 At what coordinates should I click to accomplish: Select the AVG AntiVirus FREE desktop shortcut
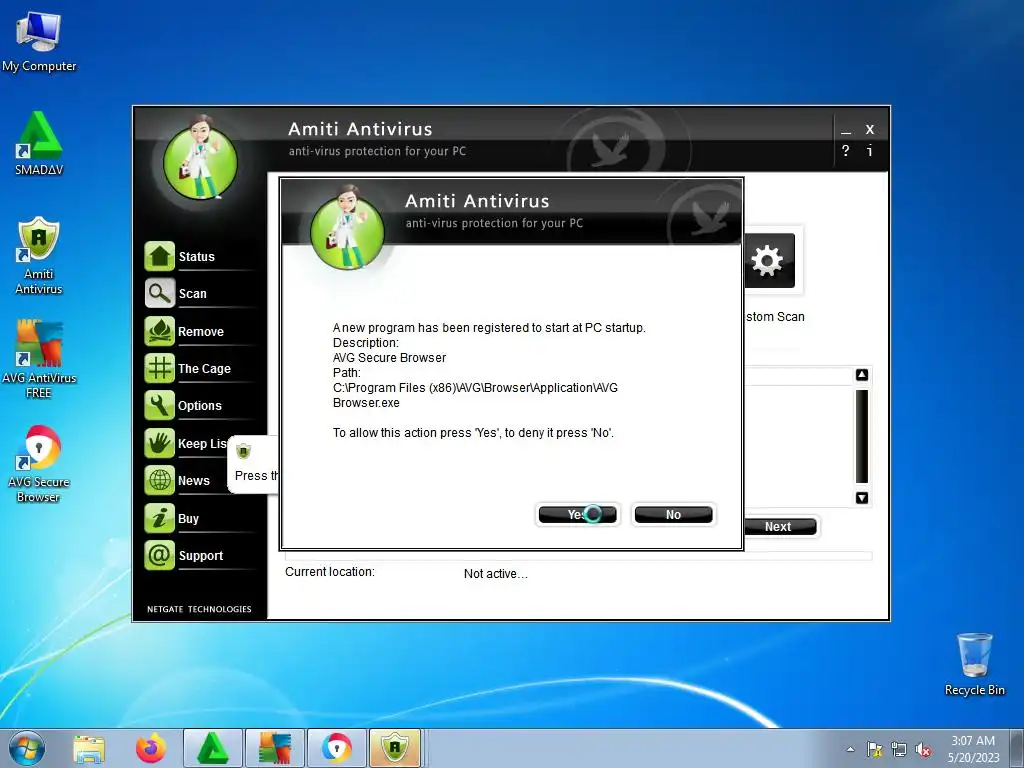click(39, 359)
